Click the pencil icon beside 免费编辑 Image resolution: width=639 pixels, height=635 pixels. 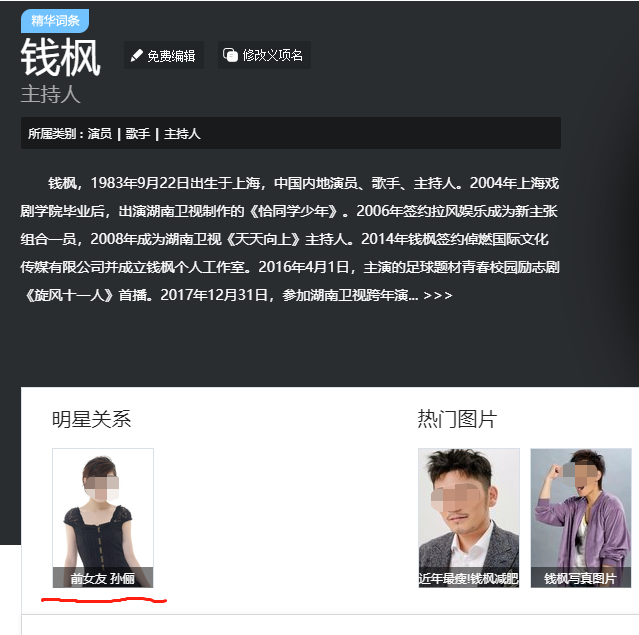point(137,55)
